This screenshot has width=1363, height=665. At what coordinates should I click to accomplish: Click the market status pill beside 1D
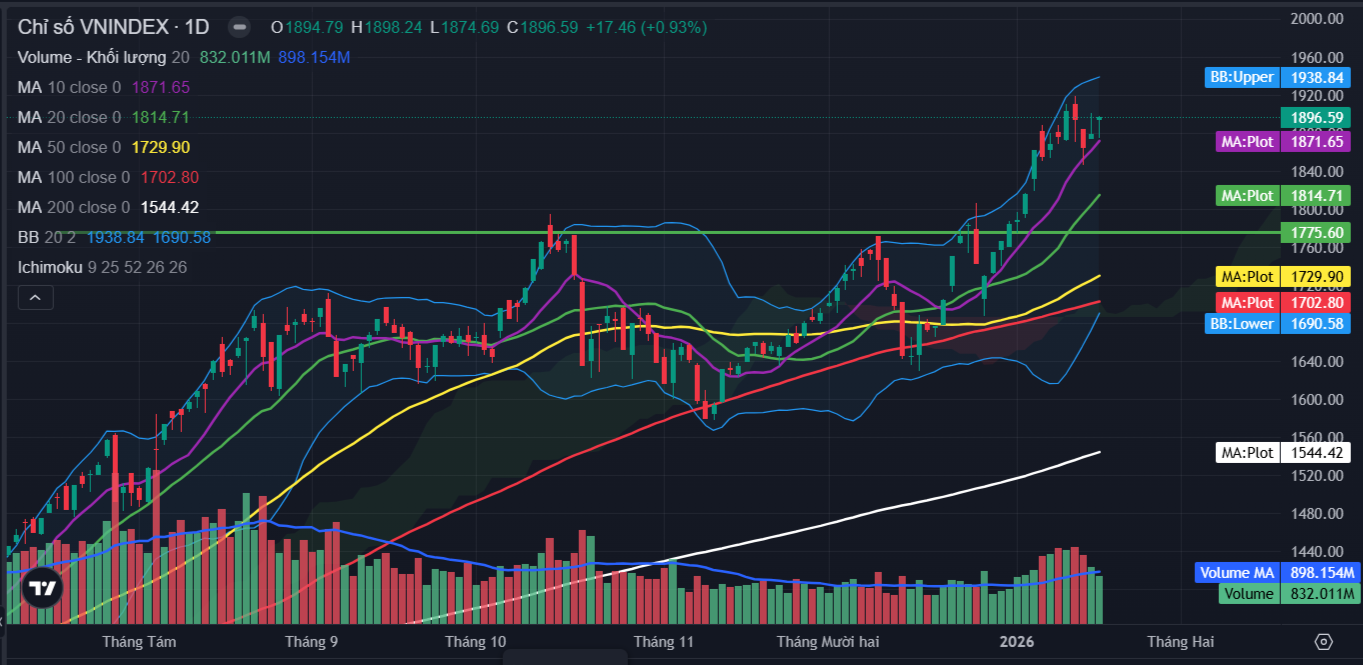click(239, 27)
